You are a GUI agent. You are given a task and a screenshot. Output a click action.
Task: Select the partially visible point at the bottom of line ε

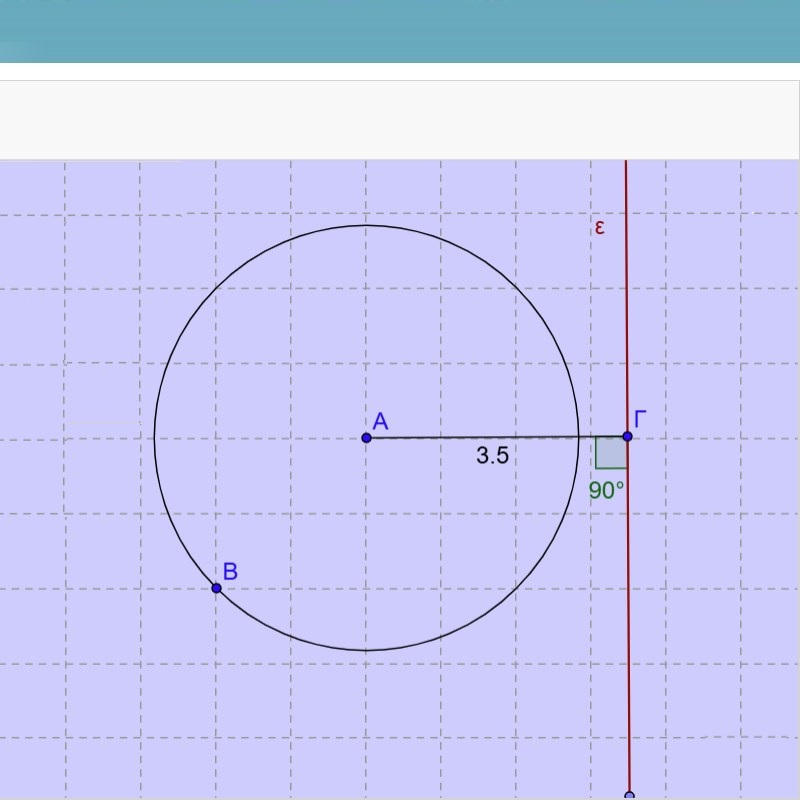630,796
